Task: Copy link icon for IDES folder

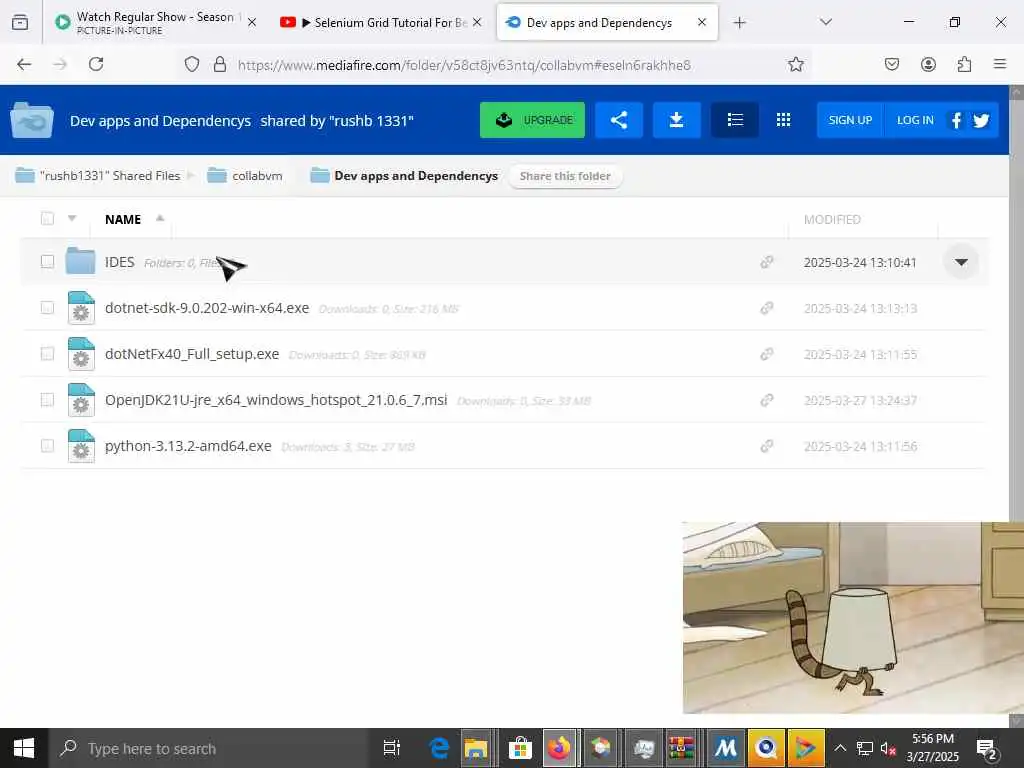Action: tap(767, 262)
